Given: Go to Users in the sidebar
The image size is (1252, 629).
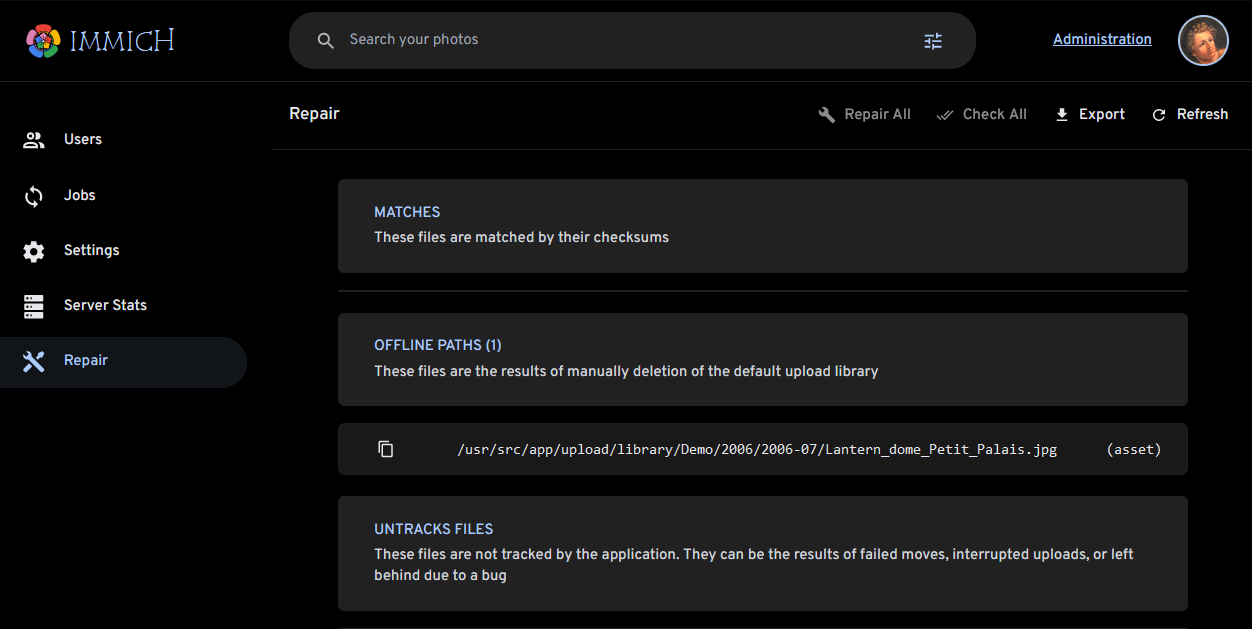Looking at the screenshot, I should [x=83, y=139].
